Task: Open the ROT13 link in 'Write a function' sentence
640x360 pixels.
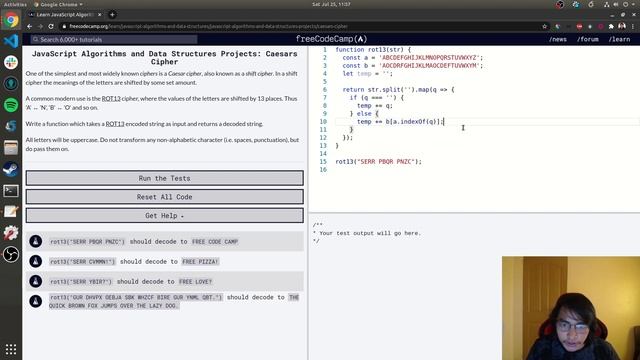Action: 115,124
